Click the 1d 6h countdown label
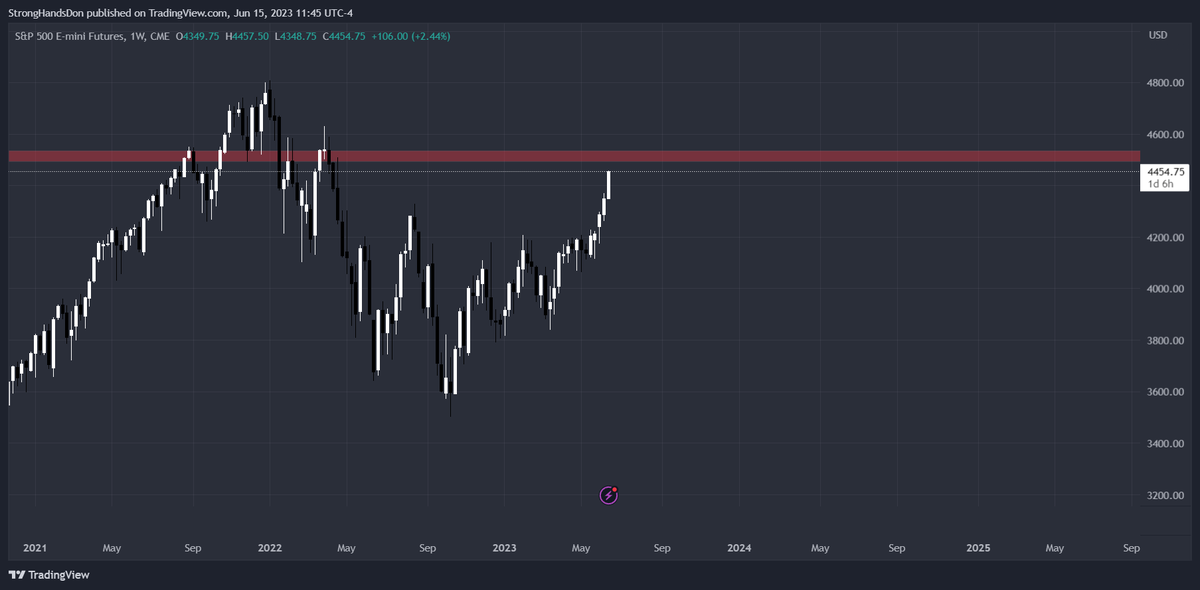Screen dimensions: 1200x590 tap(1160, 184)
